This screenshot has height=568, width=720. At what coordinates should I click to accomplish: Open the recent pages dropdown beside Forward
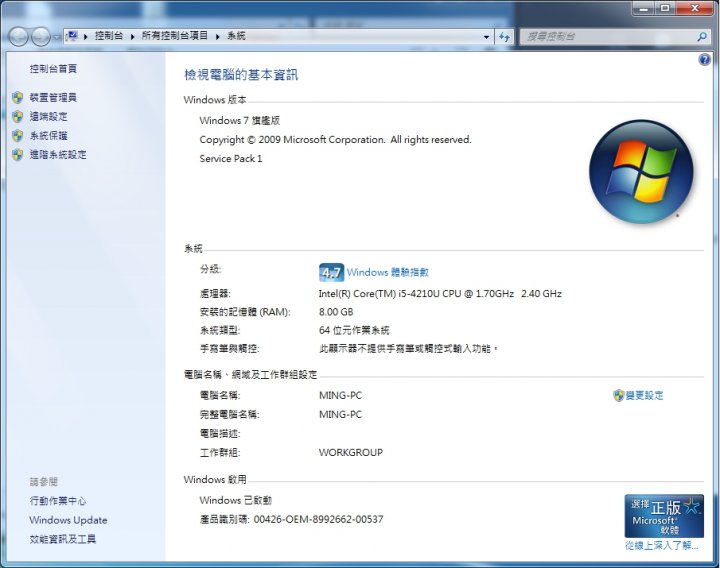tap(56, 37)
